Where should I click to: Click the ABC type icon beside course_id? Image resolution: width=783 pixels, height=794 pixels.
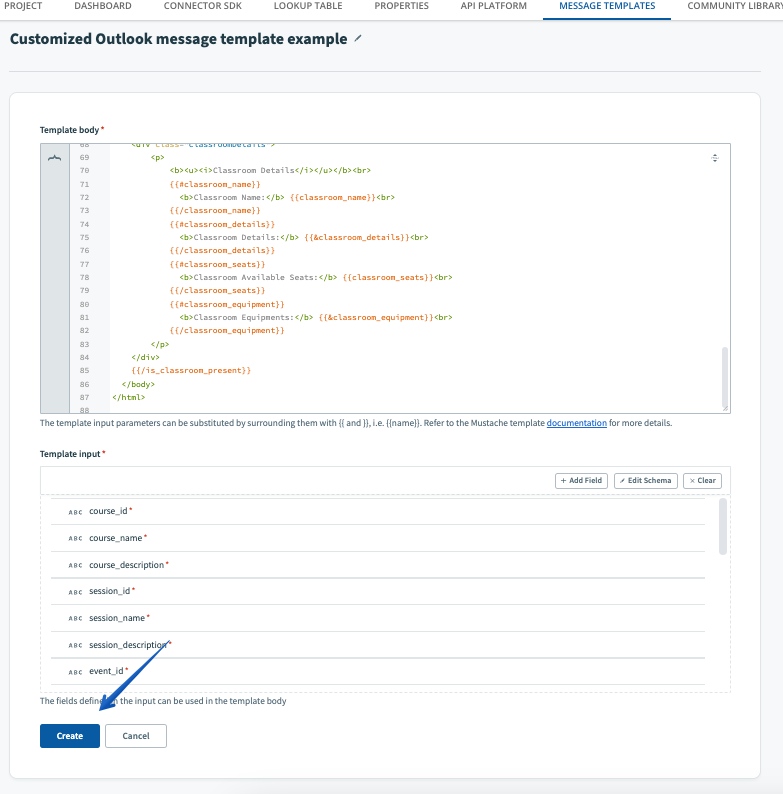point(75,511)
